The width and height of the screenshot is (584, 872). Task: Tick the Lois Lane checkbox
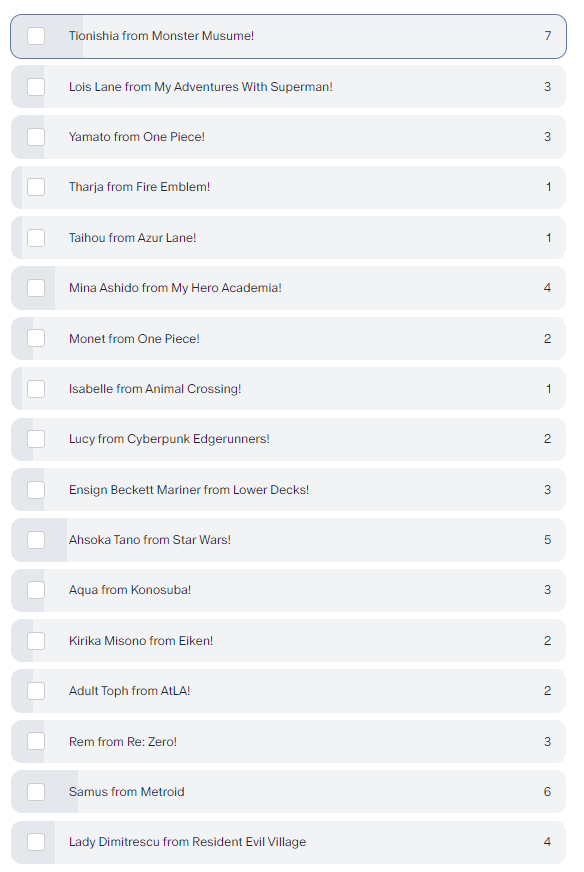click(x=36, y=87)
